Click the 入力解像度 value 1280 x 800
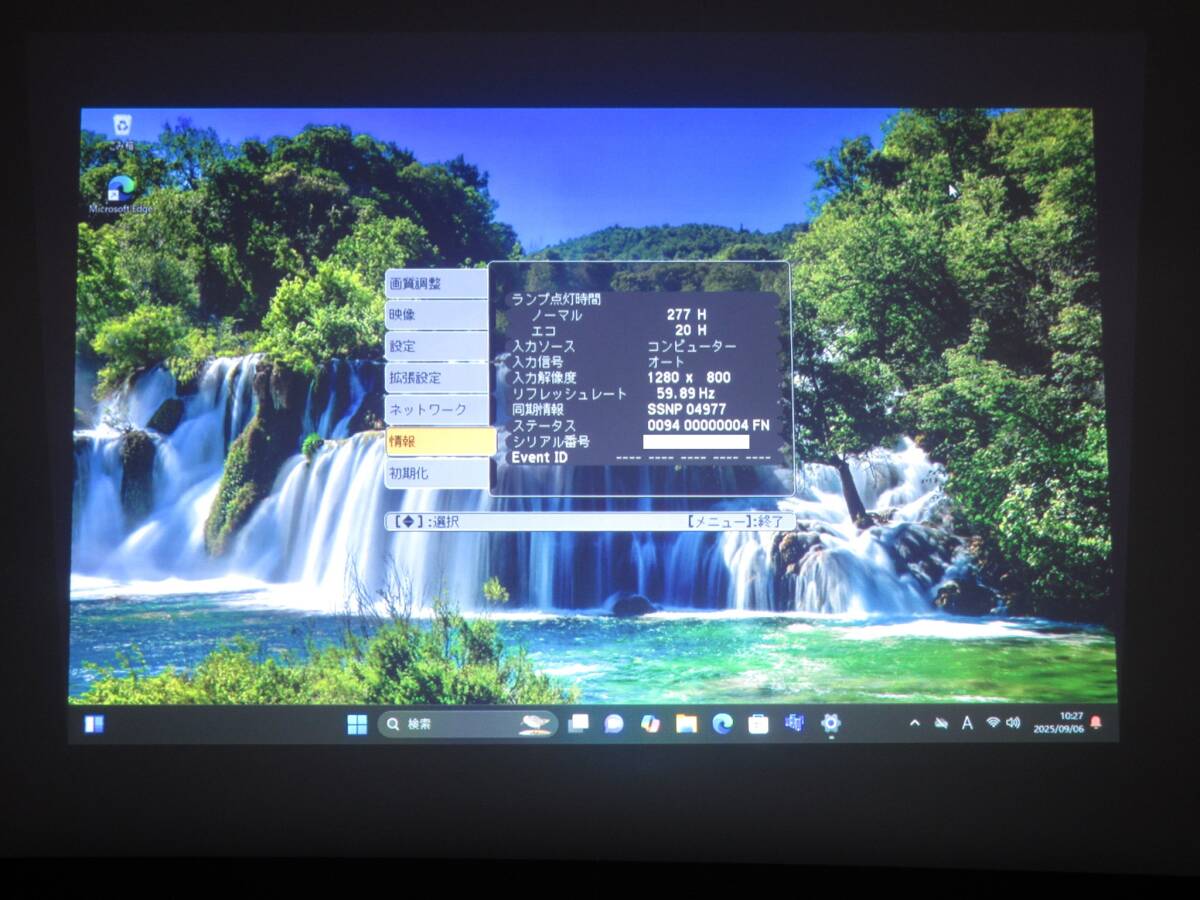The height and width of the screenshot is (900, 1200). pos(689,378)
